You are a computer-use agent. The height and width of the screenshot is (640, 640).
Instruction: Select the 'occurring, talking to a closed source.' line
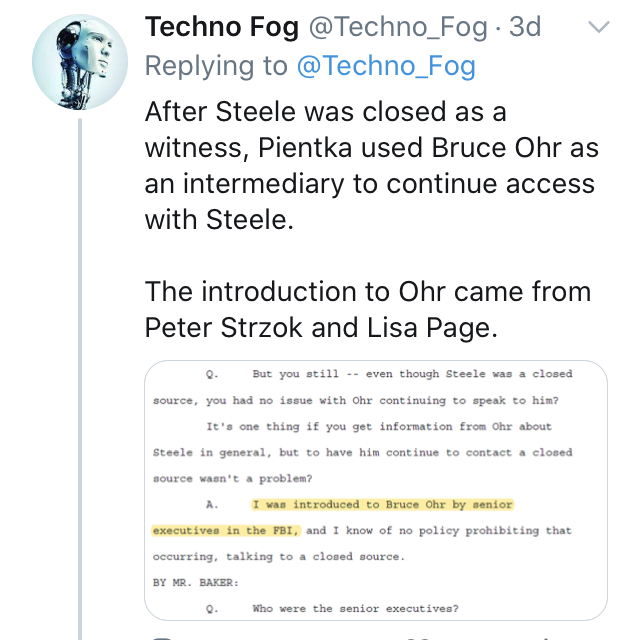tap(279, 557)
